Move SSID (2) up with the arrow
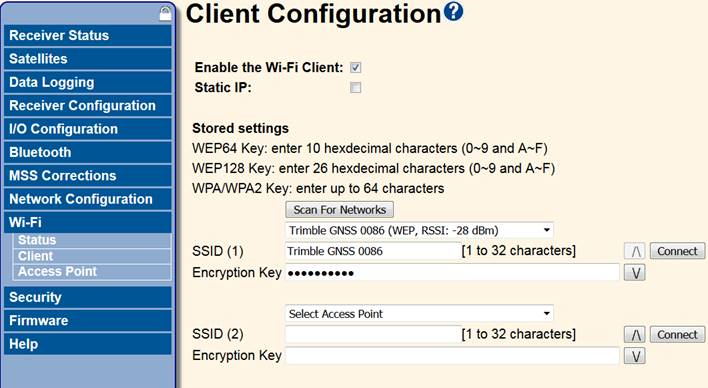This screenshot has width=708, height=388. pos(634,334)
